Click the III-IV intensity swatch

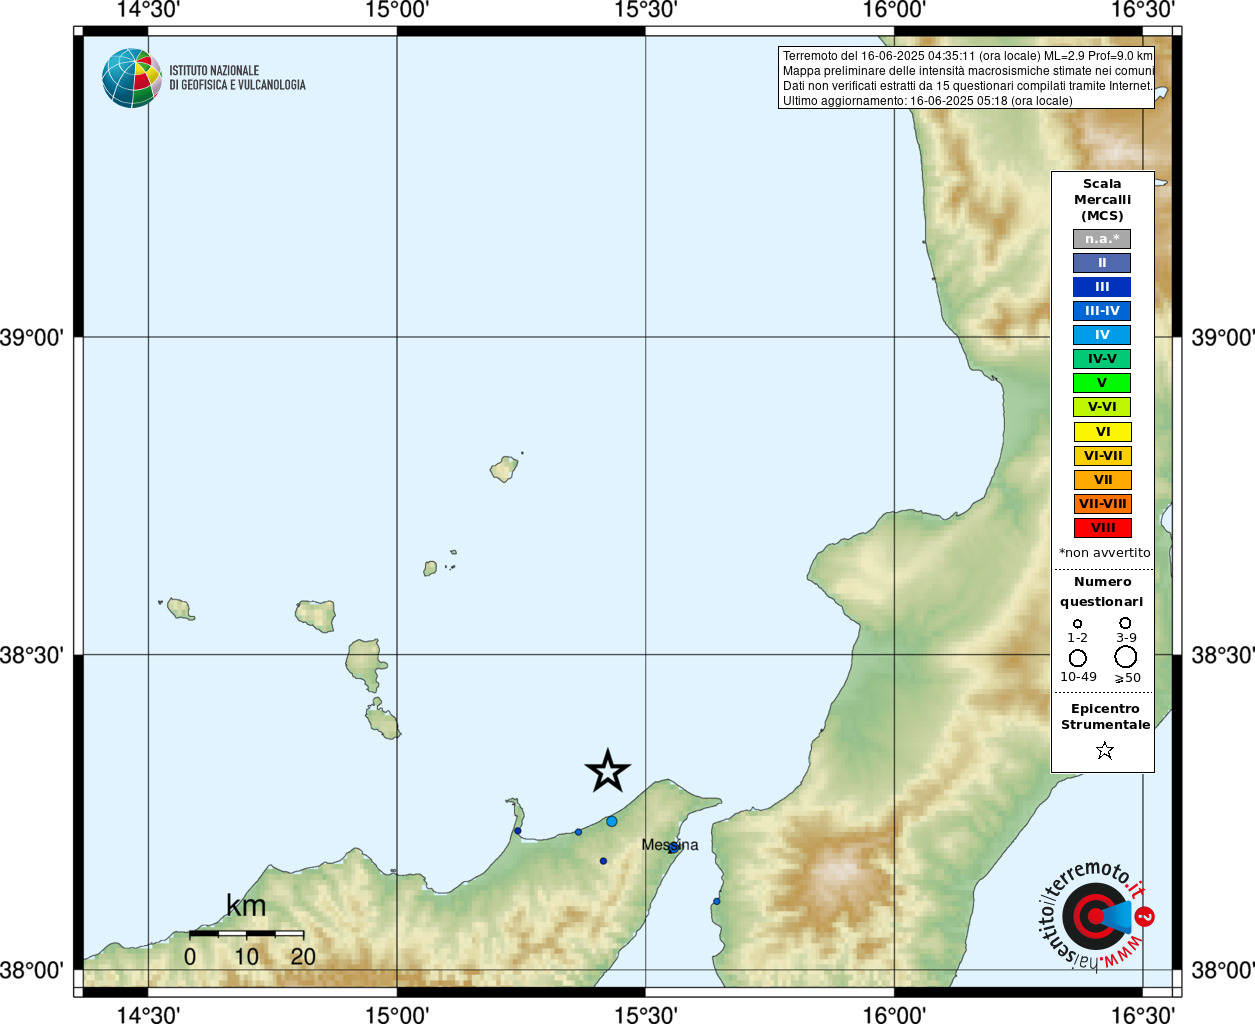pos(1102,311)
